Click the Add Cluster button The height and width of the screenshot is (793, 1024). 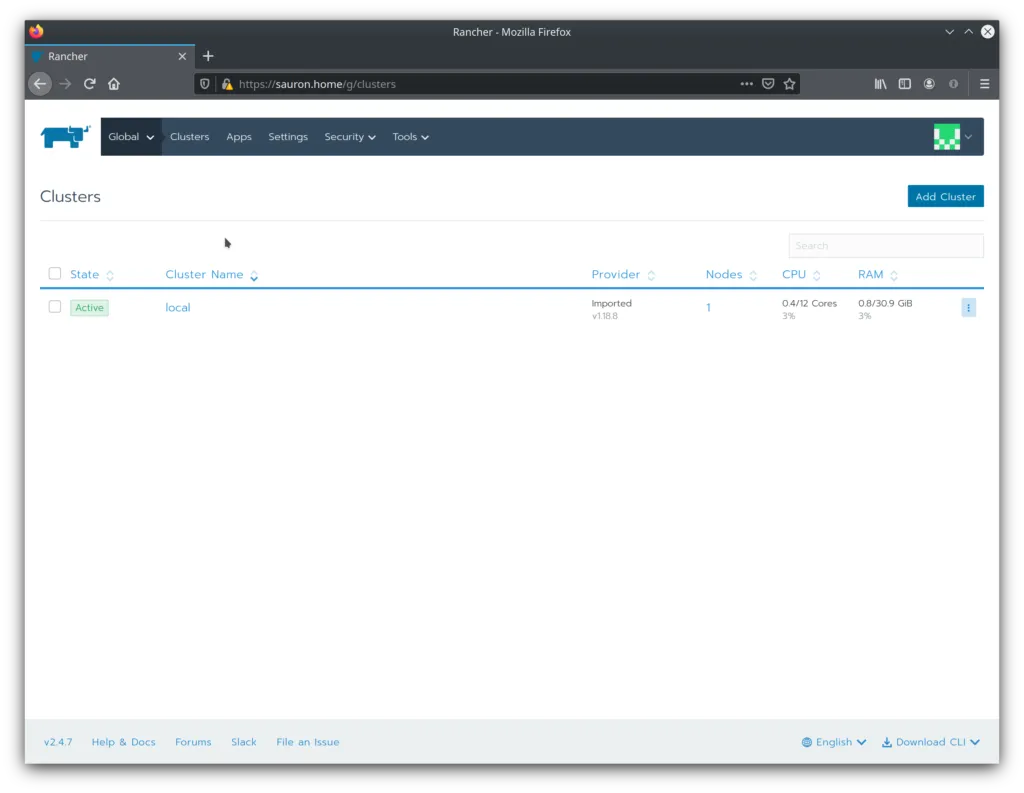945,197
